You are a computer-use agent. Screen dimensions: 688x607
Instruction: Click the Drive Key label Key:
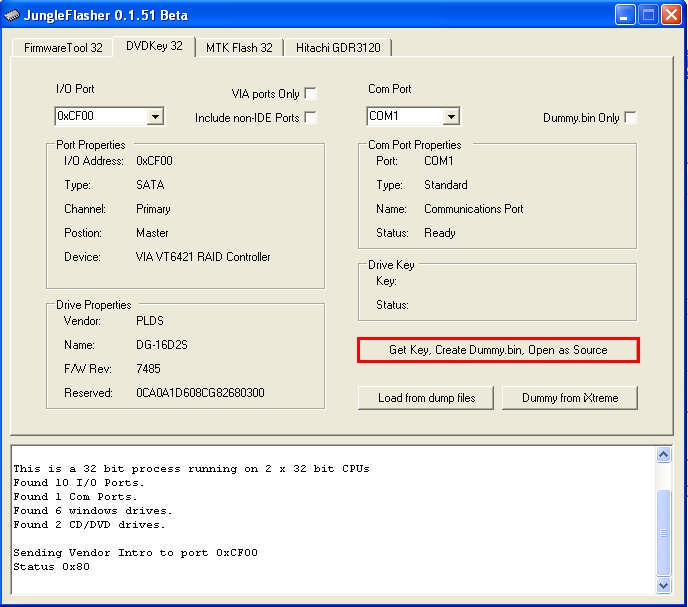click(x=386, y=281)
